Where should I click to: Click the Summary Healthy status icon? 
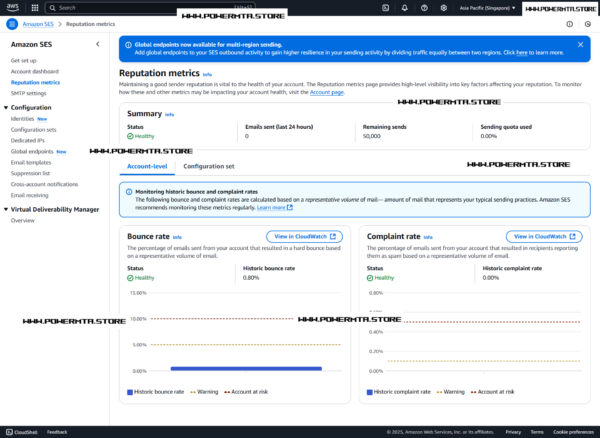tap(130, 136)
